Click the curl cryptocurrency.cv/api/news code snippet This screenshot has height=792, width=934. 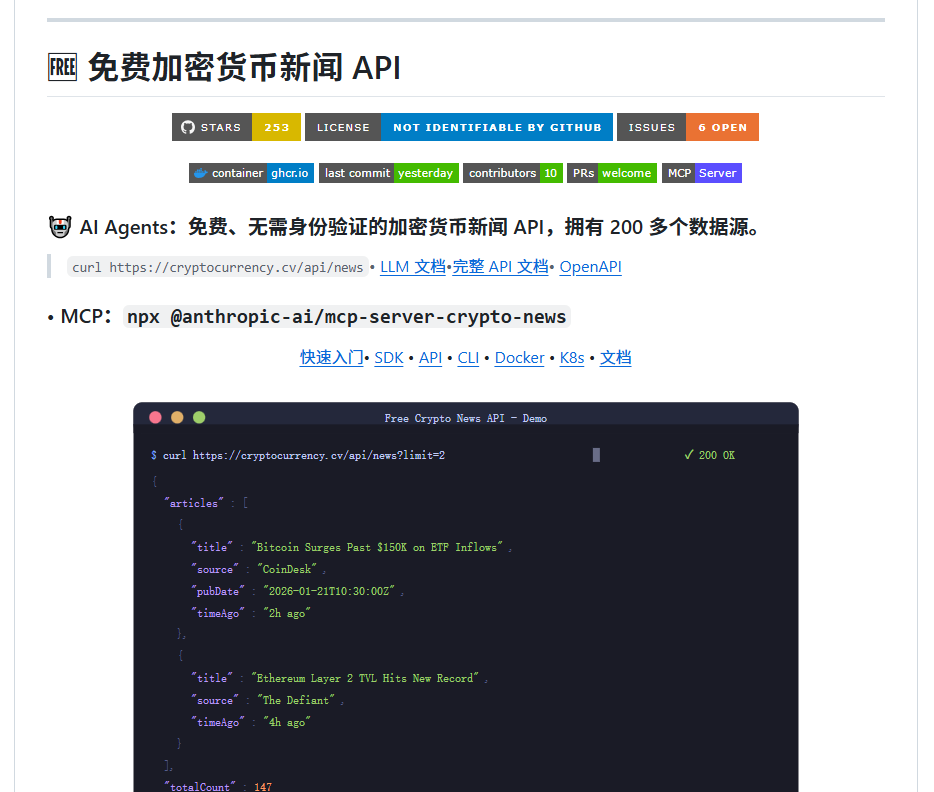(217, 267)
